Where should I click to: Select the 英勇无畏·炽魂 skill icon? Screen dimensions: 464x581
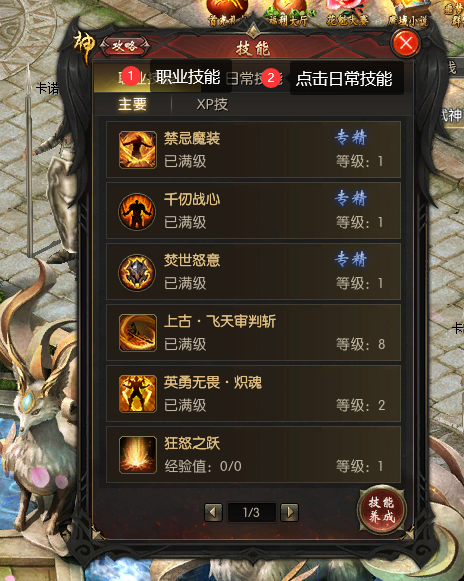(137, 394)
